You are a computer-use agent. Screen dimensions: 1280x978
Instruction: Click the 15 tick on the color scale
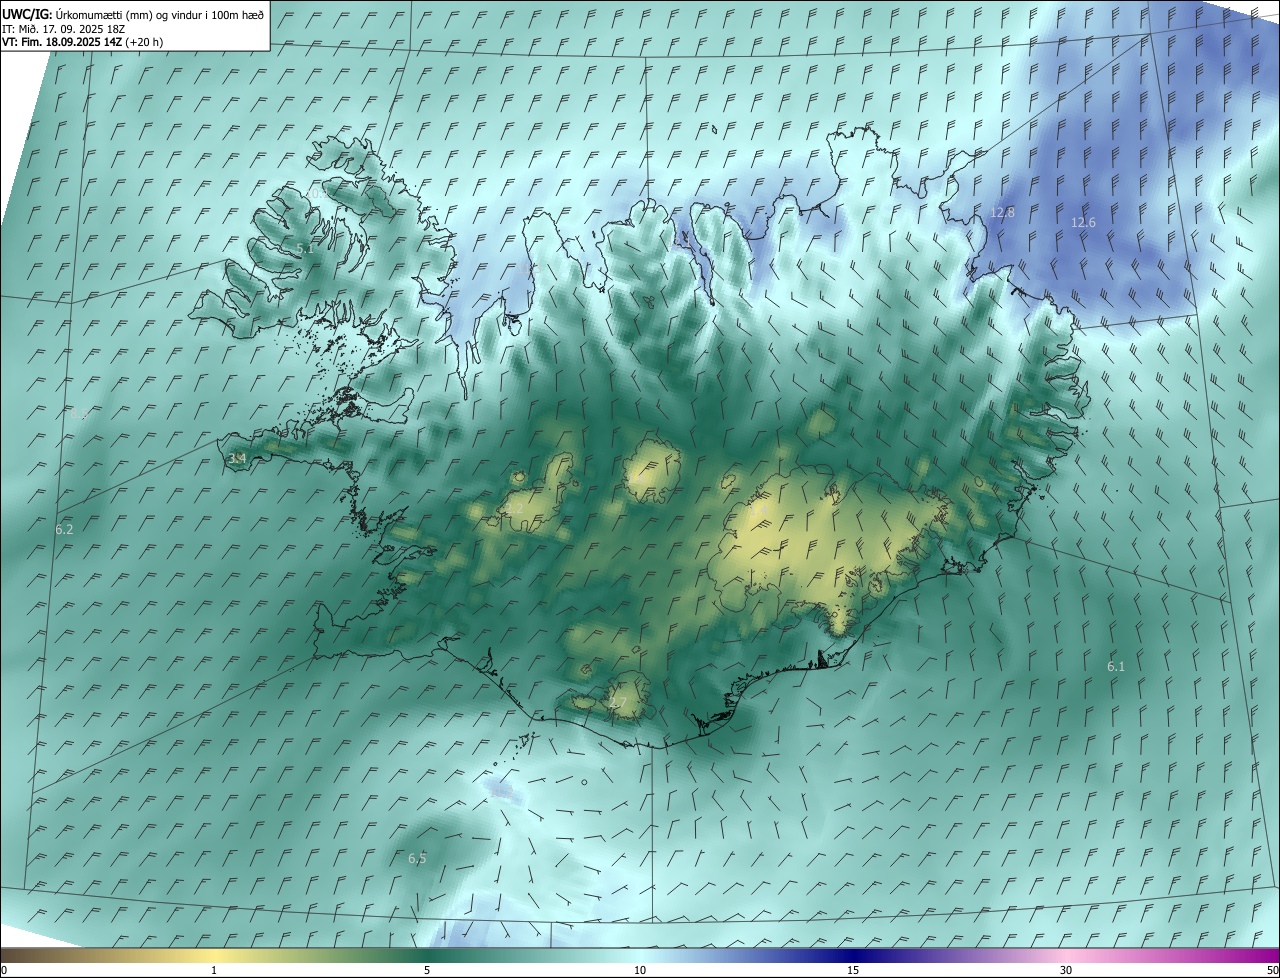(x=853, y=970)
